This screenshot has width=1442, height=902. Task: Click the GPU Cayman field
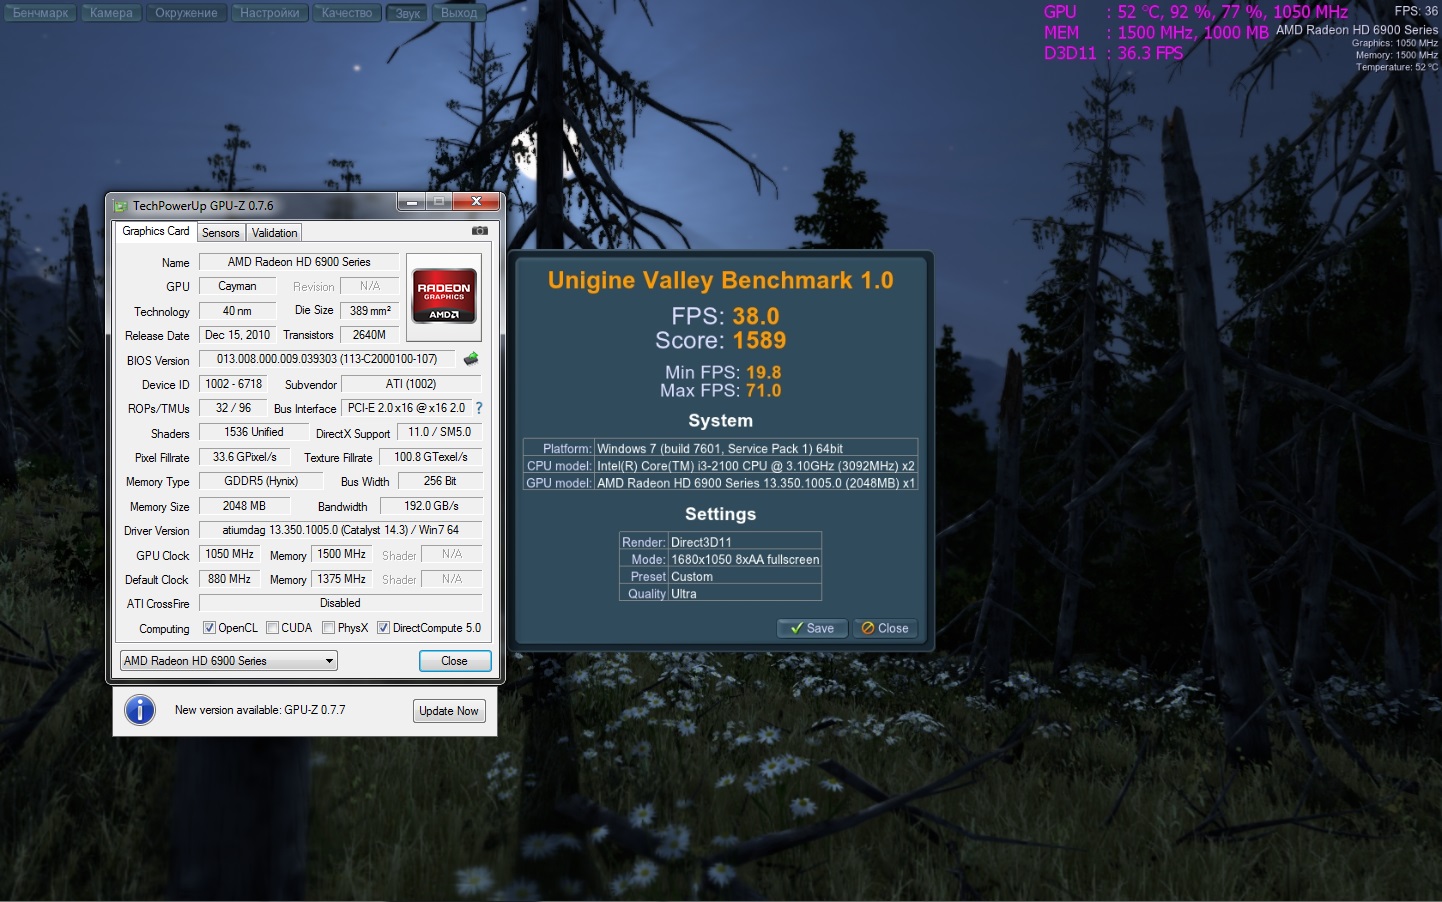point(237,286)
